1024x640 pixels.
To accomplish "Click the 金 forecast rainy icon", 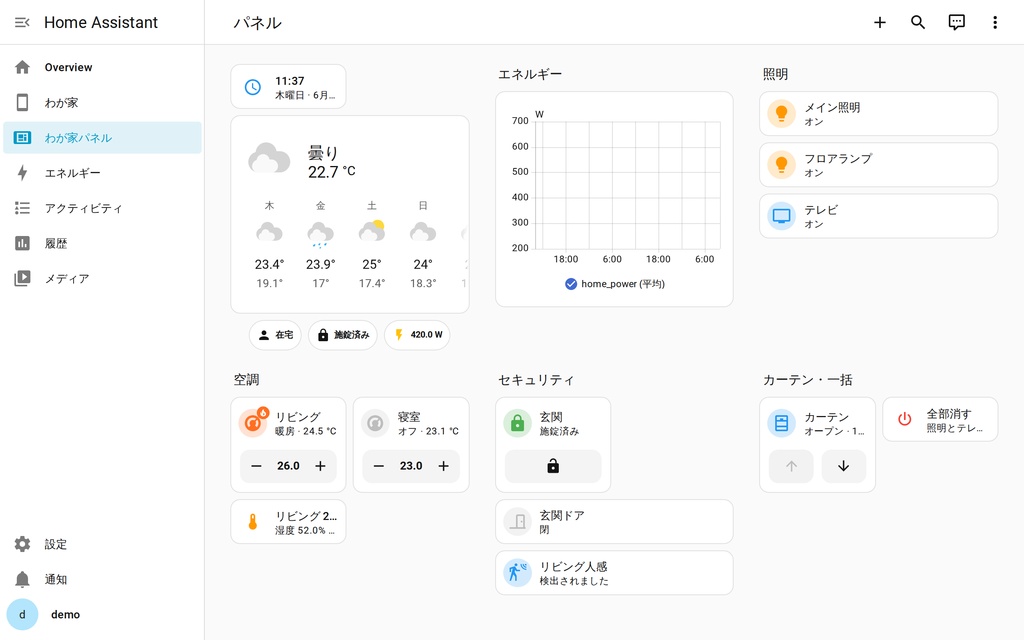I will 320,234.
